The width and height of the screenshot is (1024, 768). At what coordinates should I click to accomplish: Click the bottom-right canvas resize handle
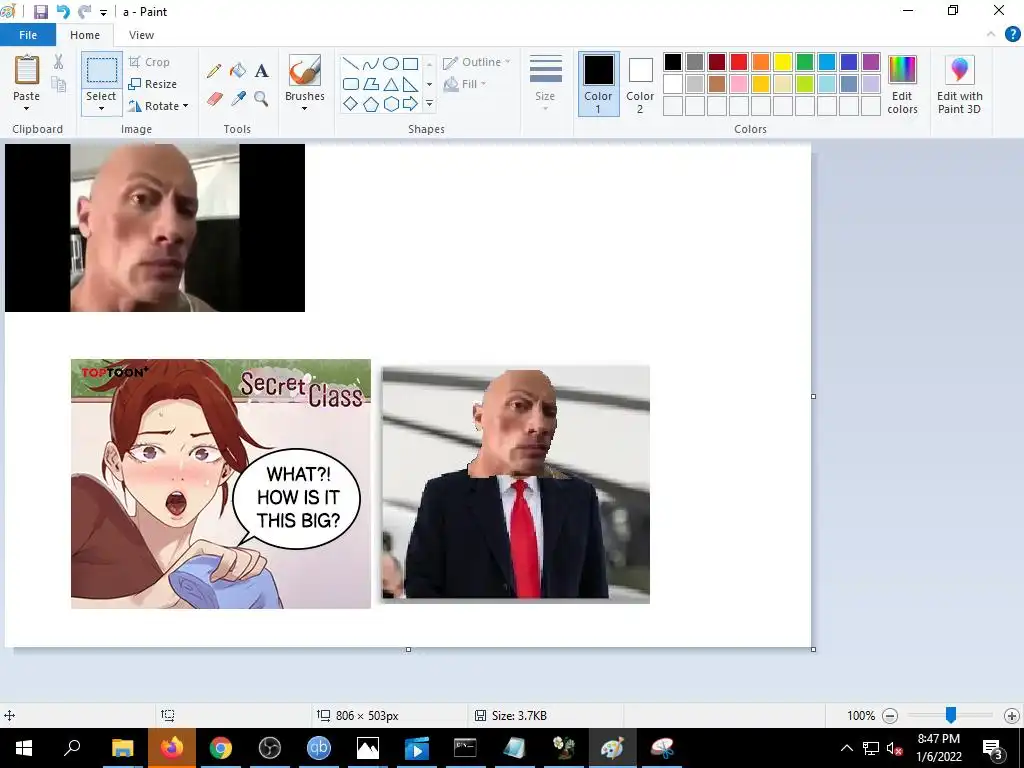pyautogui.click(x=813, y=649)
